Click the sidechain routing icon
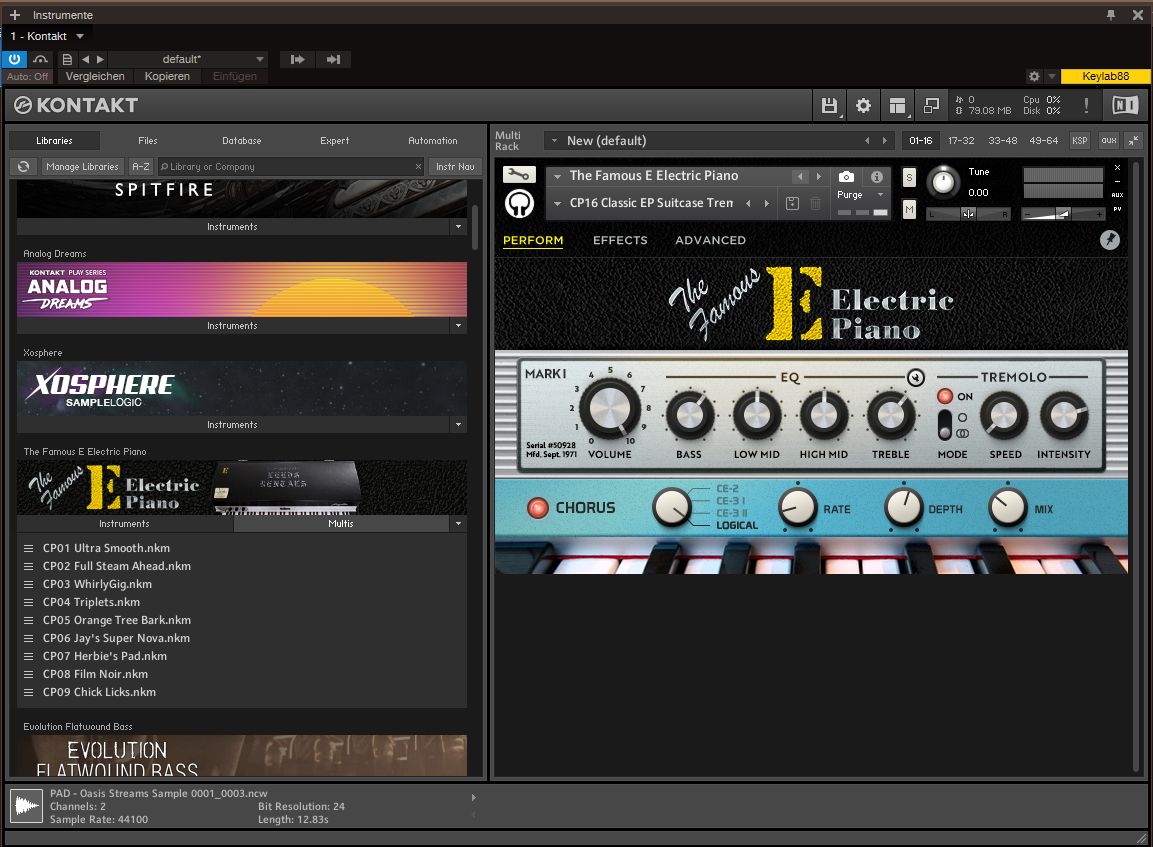The image size is (1153, 847). [40, 60]
